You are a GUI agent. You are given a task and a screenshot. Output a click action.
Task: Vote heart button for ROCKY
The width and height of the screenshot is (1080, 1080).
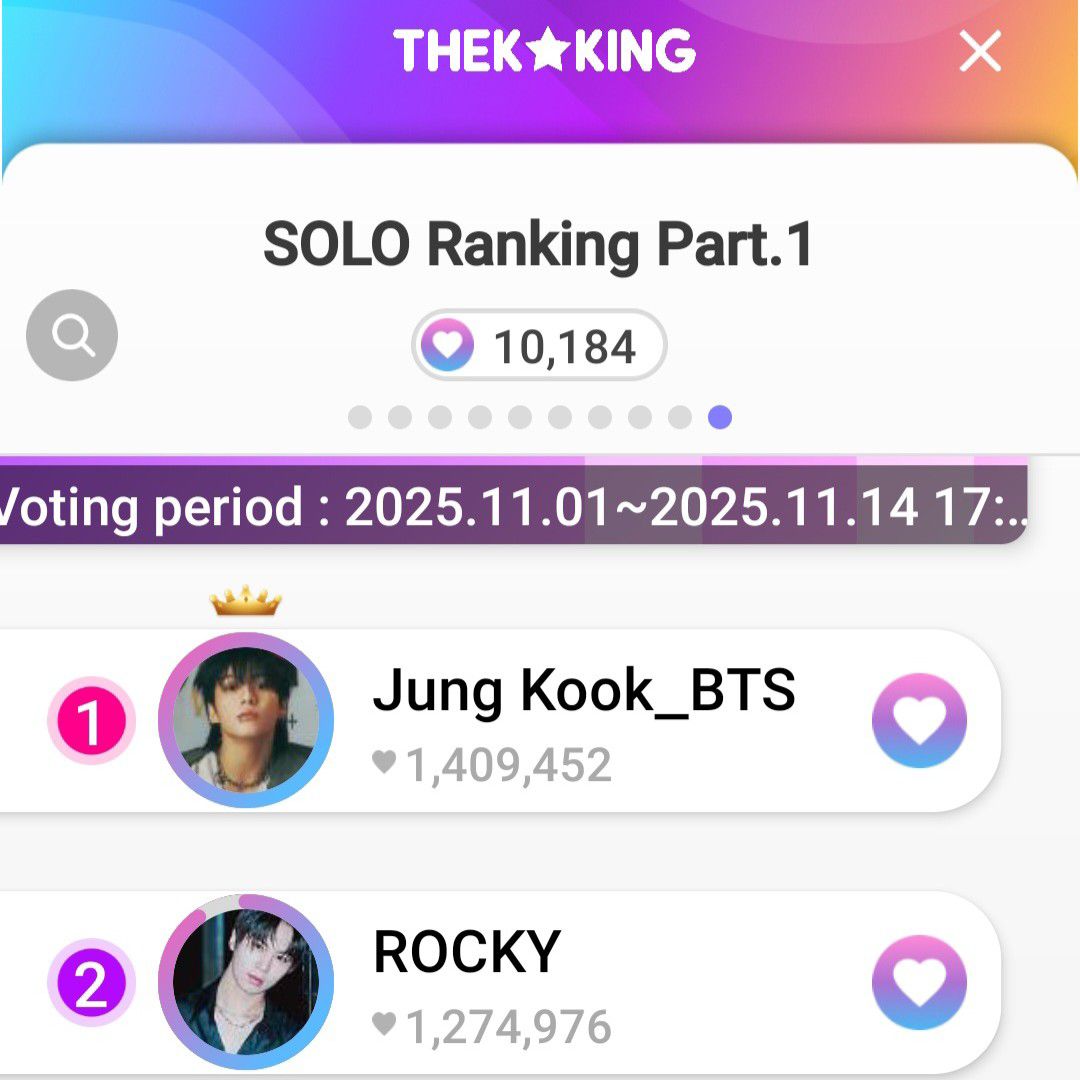point(919,982)
